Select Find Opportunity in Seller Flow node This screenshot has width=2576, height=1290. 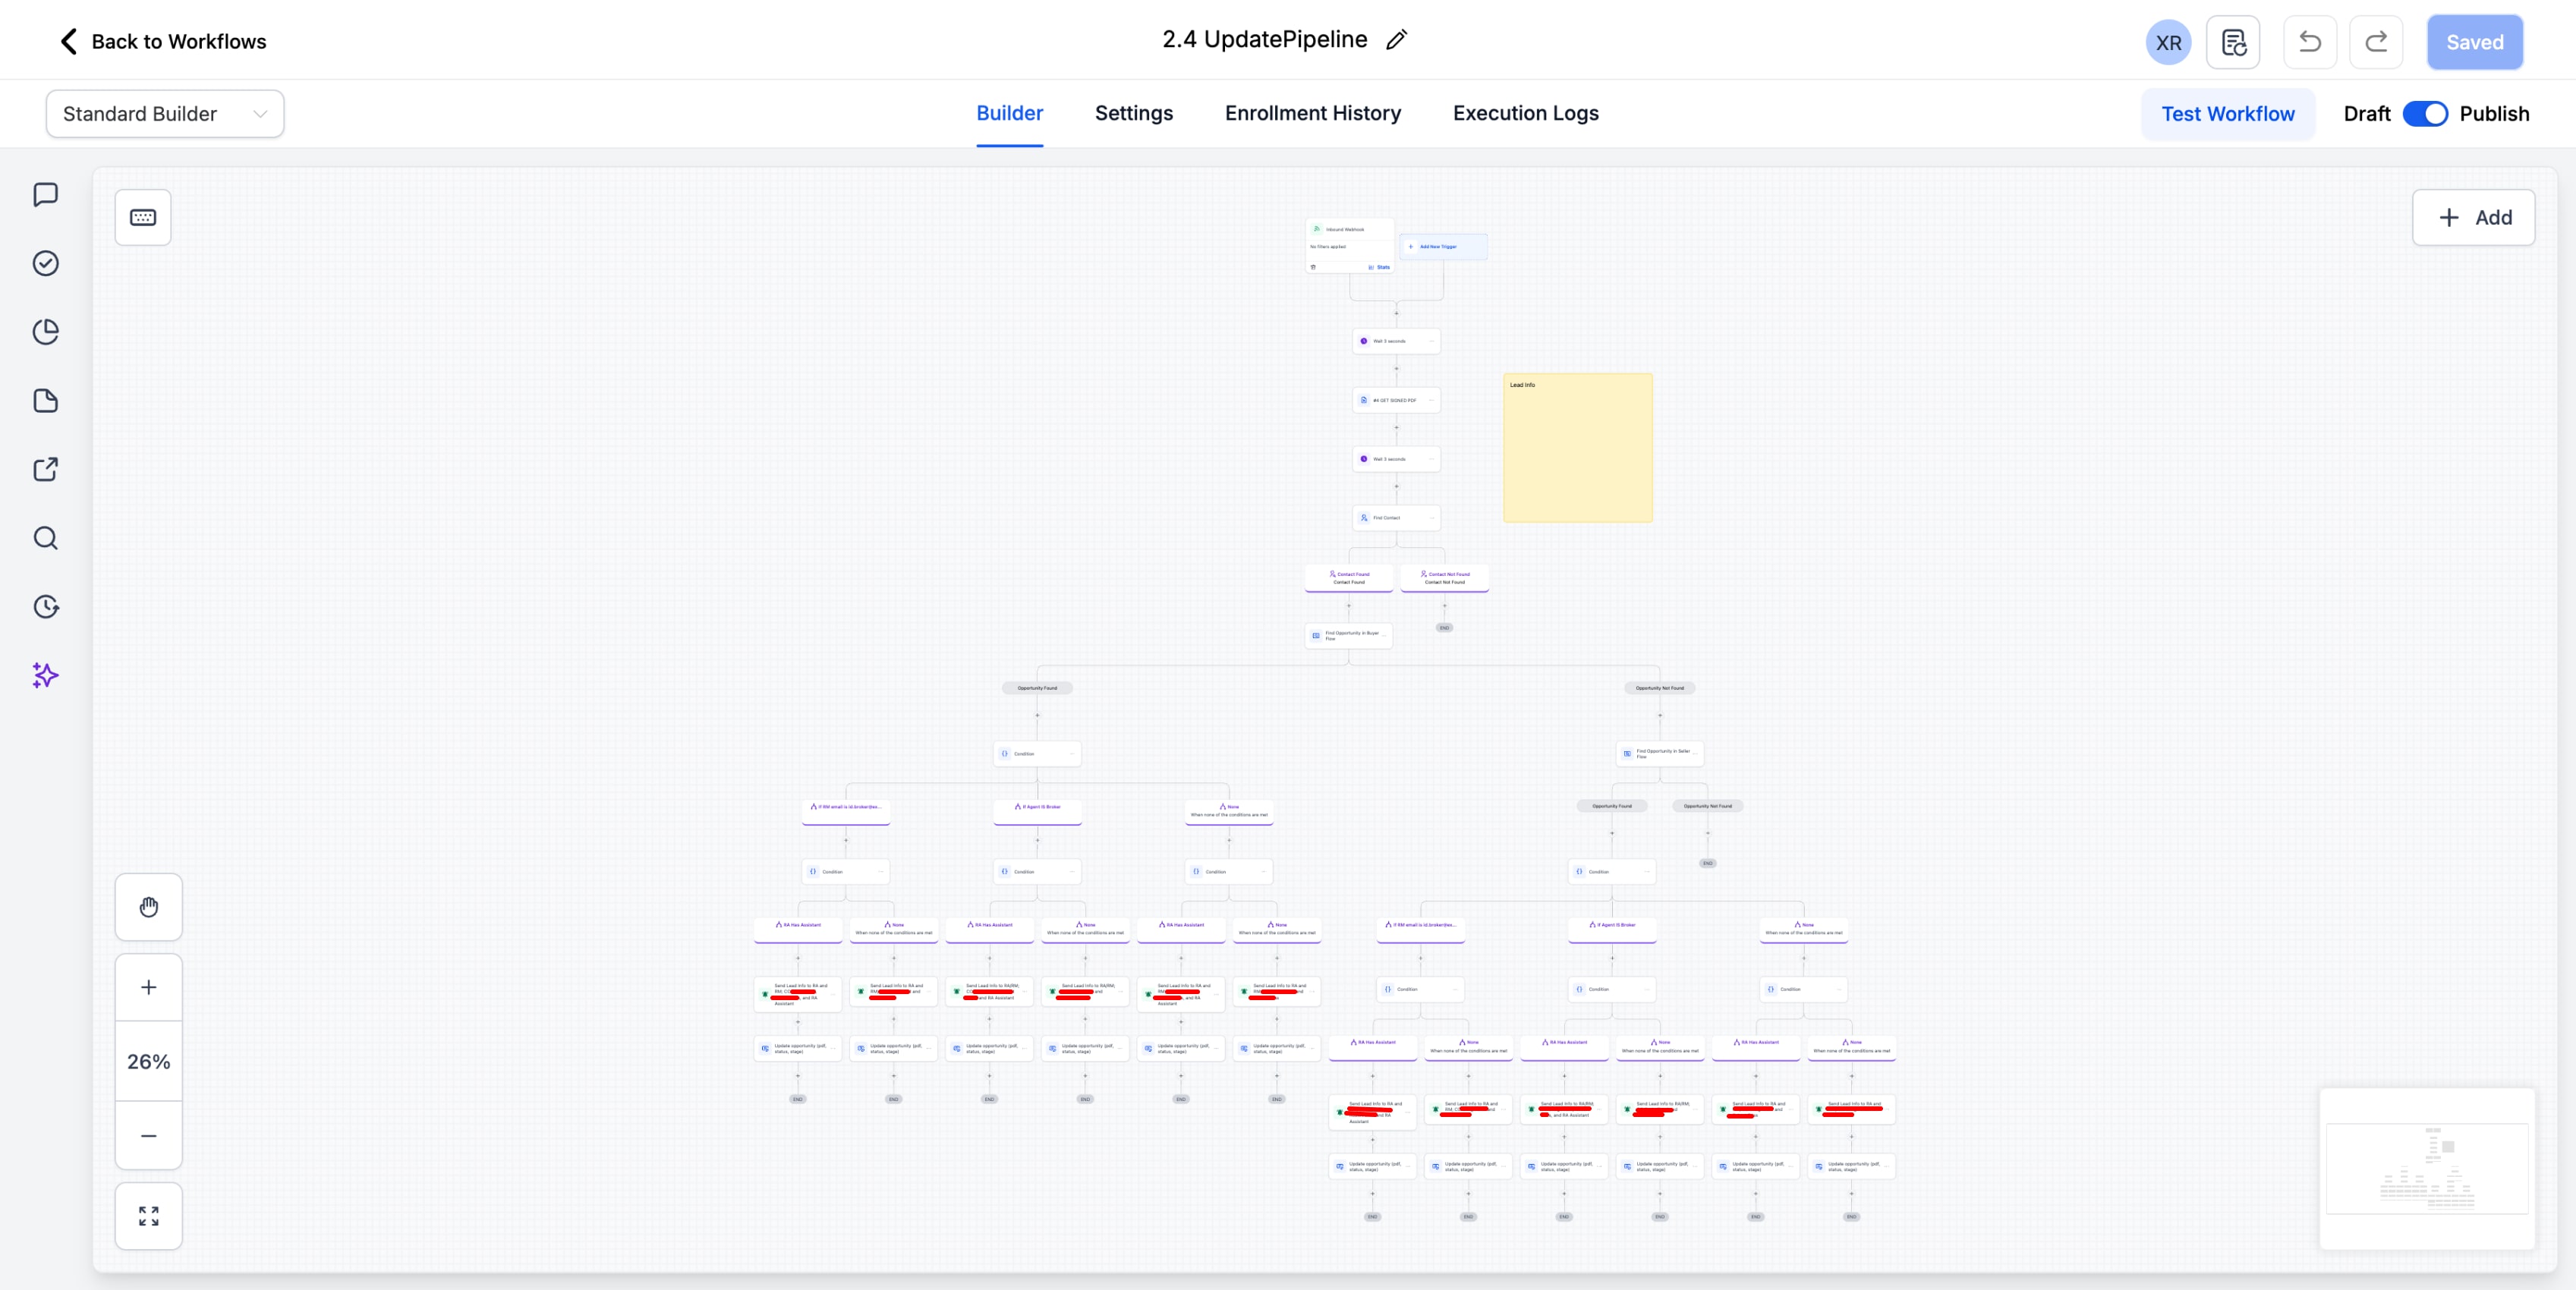[1659, 753]
